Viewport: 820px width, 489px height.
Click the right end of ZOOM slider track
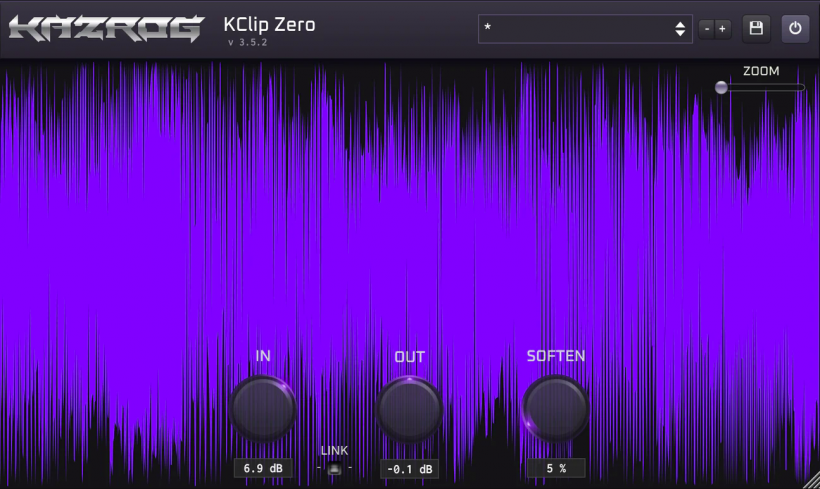click(x=802, y=87)
